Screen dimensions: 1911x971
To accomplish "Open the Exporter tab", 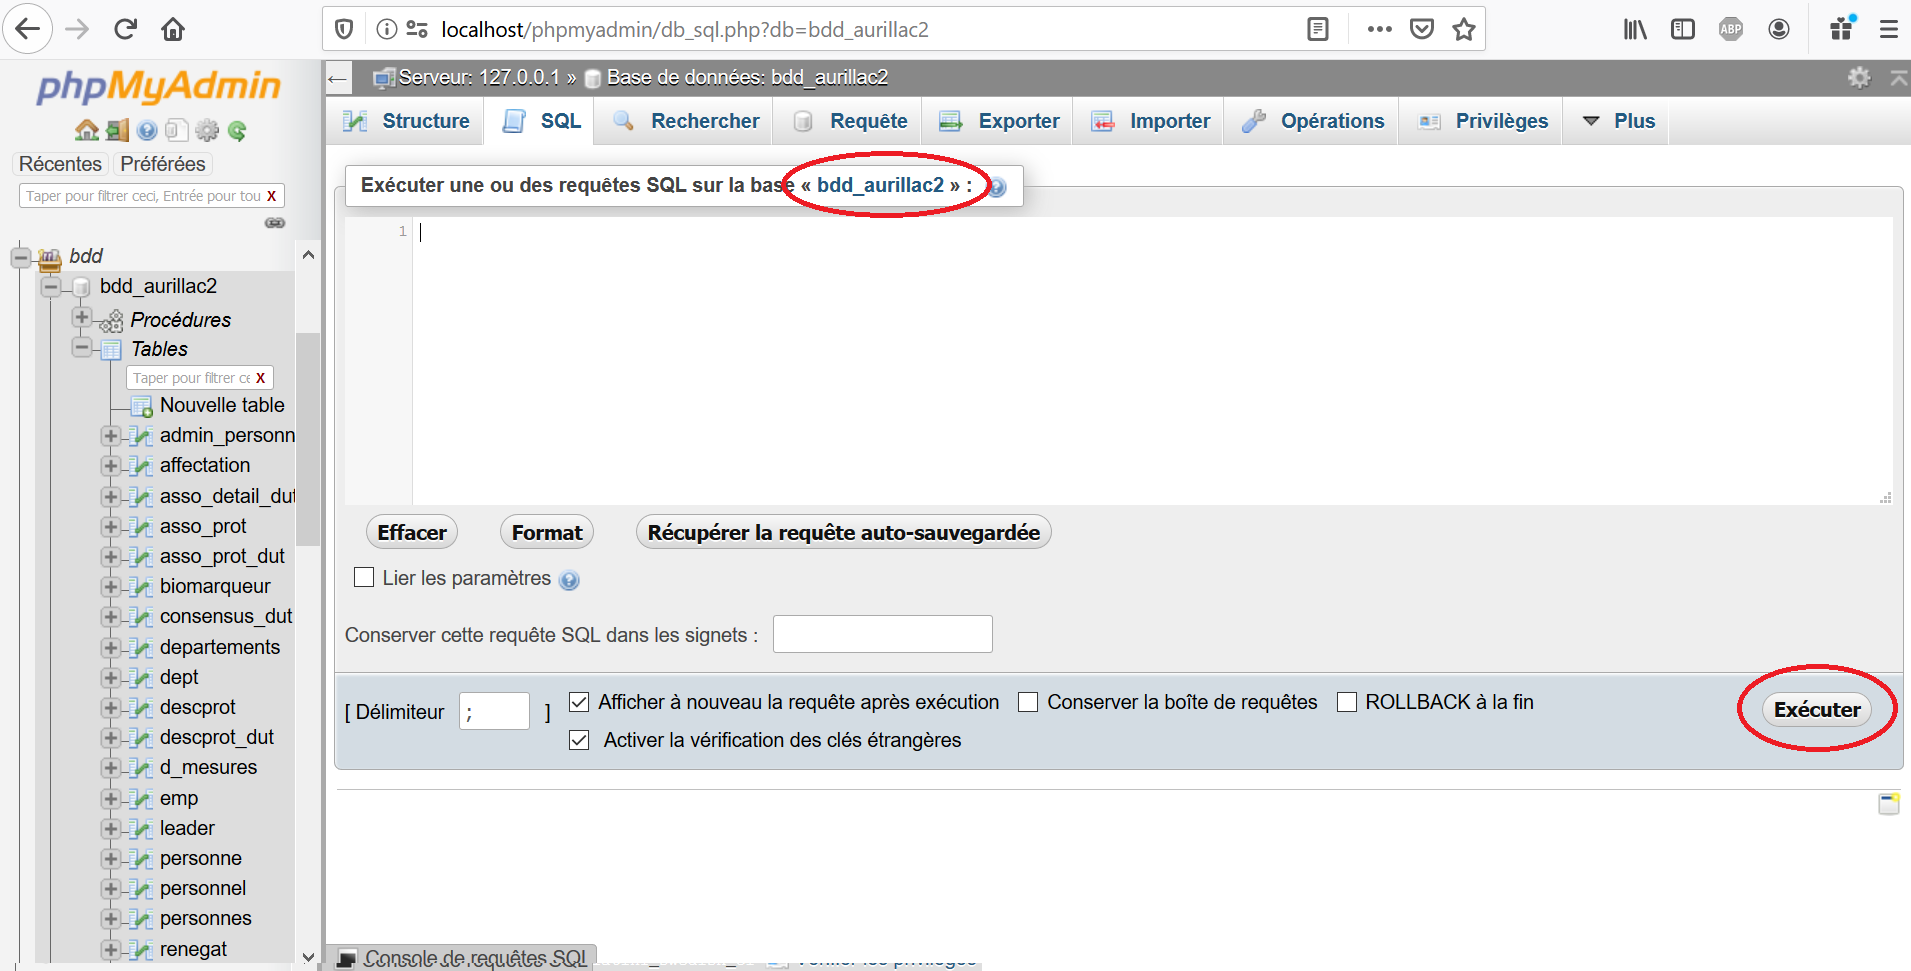I will coord(1000,121).
